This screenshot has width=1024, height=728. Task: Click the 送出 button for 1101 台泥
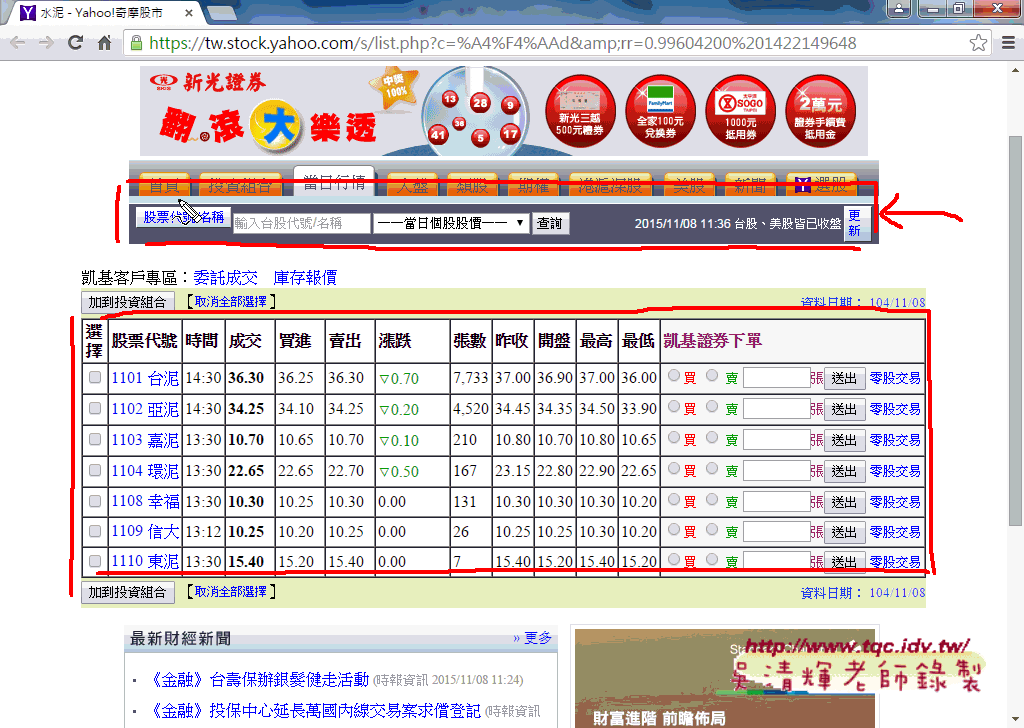(844, 378)
